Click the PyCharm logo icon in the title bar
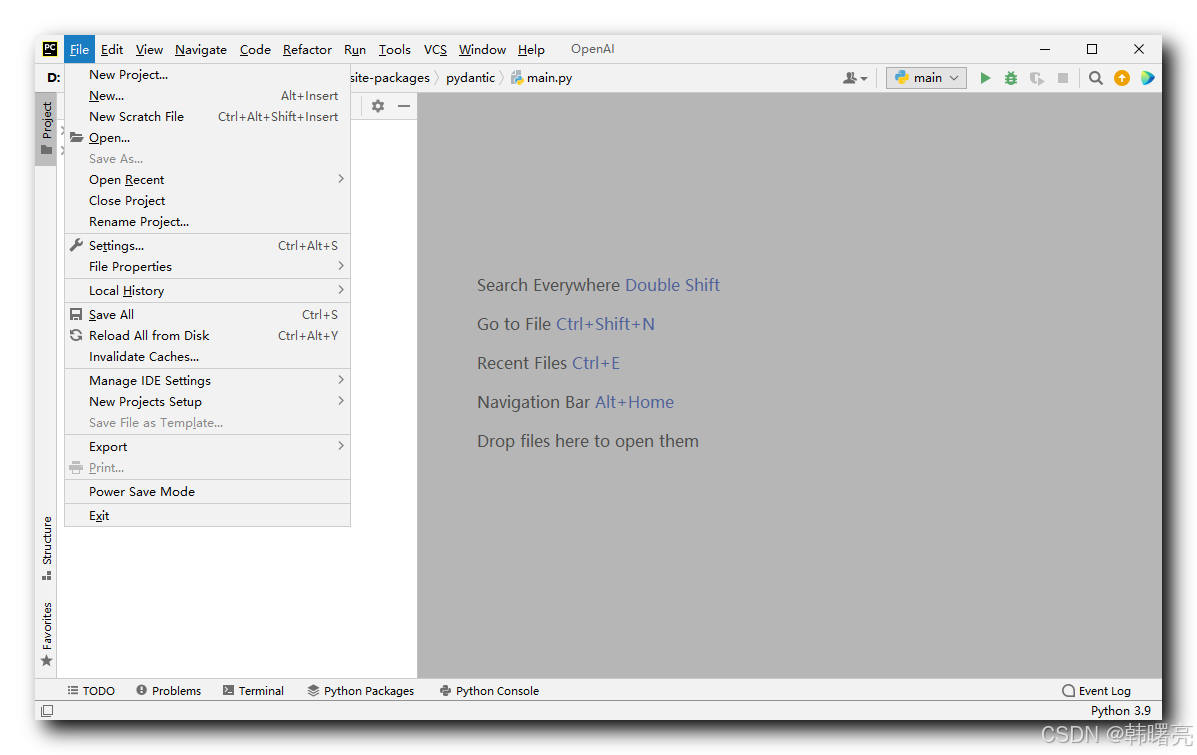Image resolution: width=1197 pixels, height=755 pixels. click(50, 49)
